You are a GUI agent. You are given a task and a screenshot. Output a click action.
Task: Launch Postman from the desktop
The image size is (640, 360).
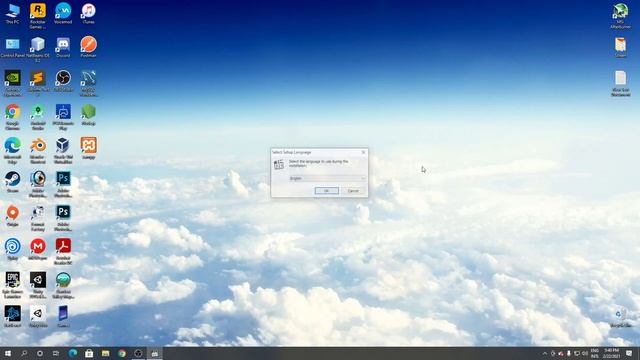pyautogui.click(x=89, y=47)
